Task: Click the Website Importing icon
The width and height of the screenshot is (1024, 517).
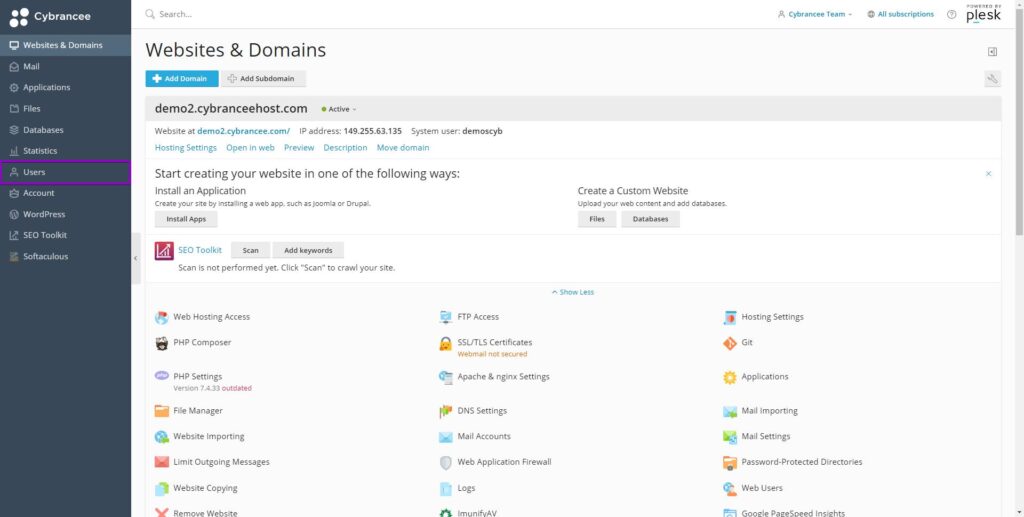Action: click(161, 437)
